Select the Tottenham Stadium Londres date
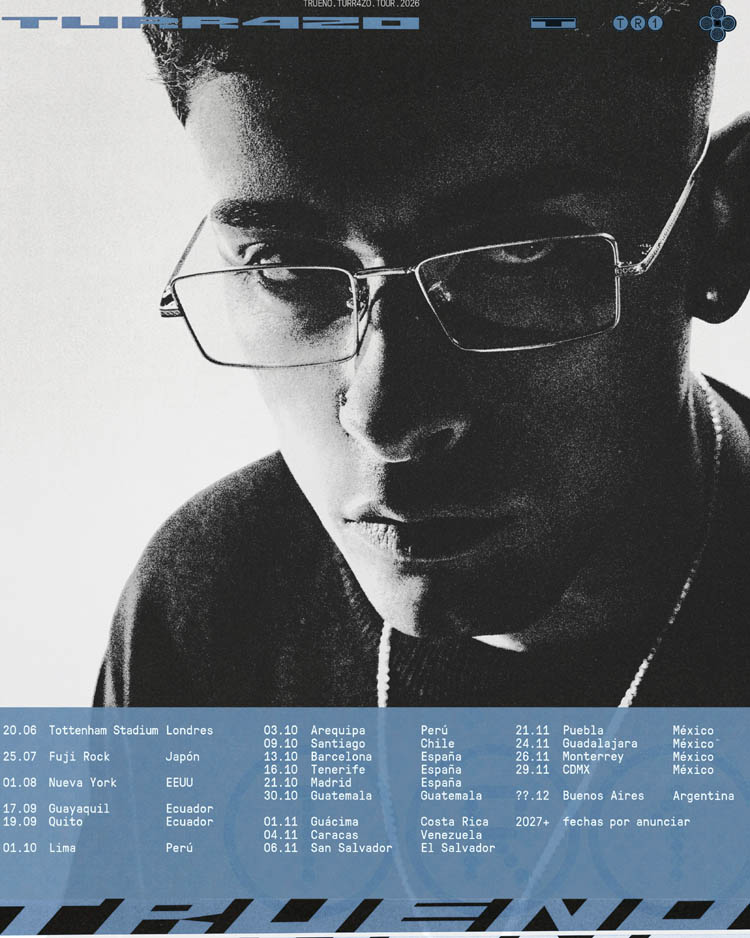The width and height of the screenshot is (750, 938). pyautogui.click(x=108, y=730)
